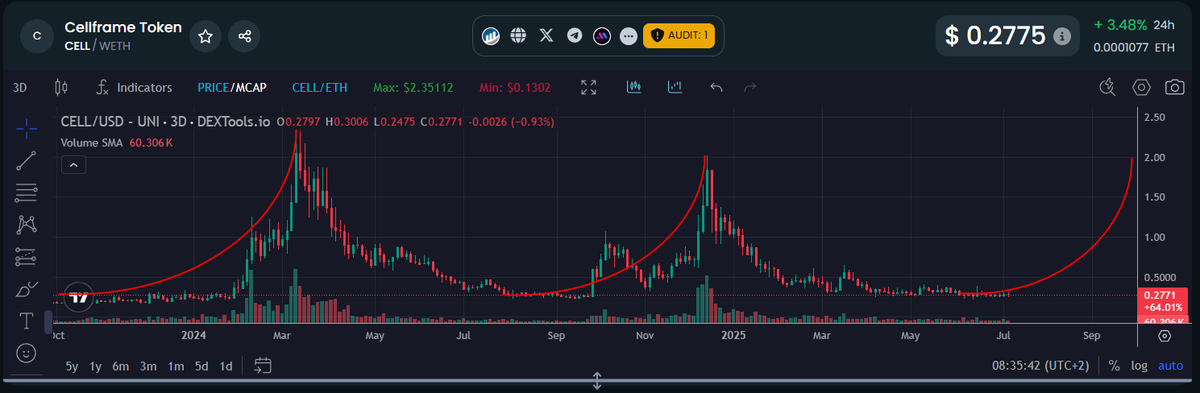Redo the chart action

coord(750,87)
